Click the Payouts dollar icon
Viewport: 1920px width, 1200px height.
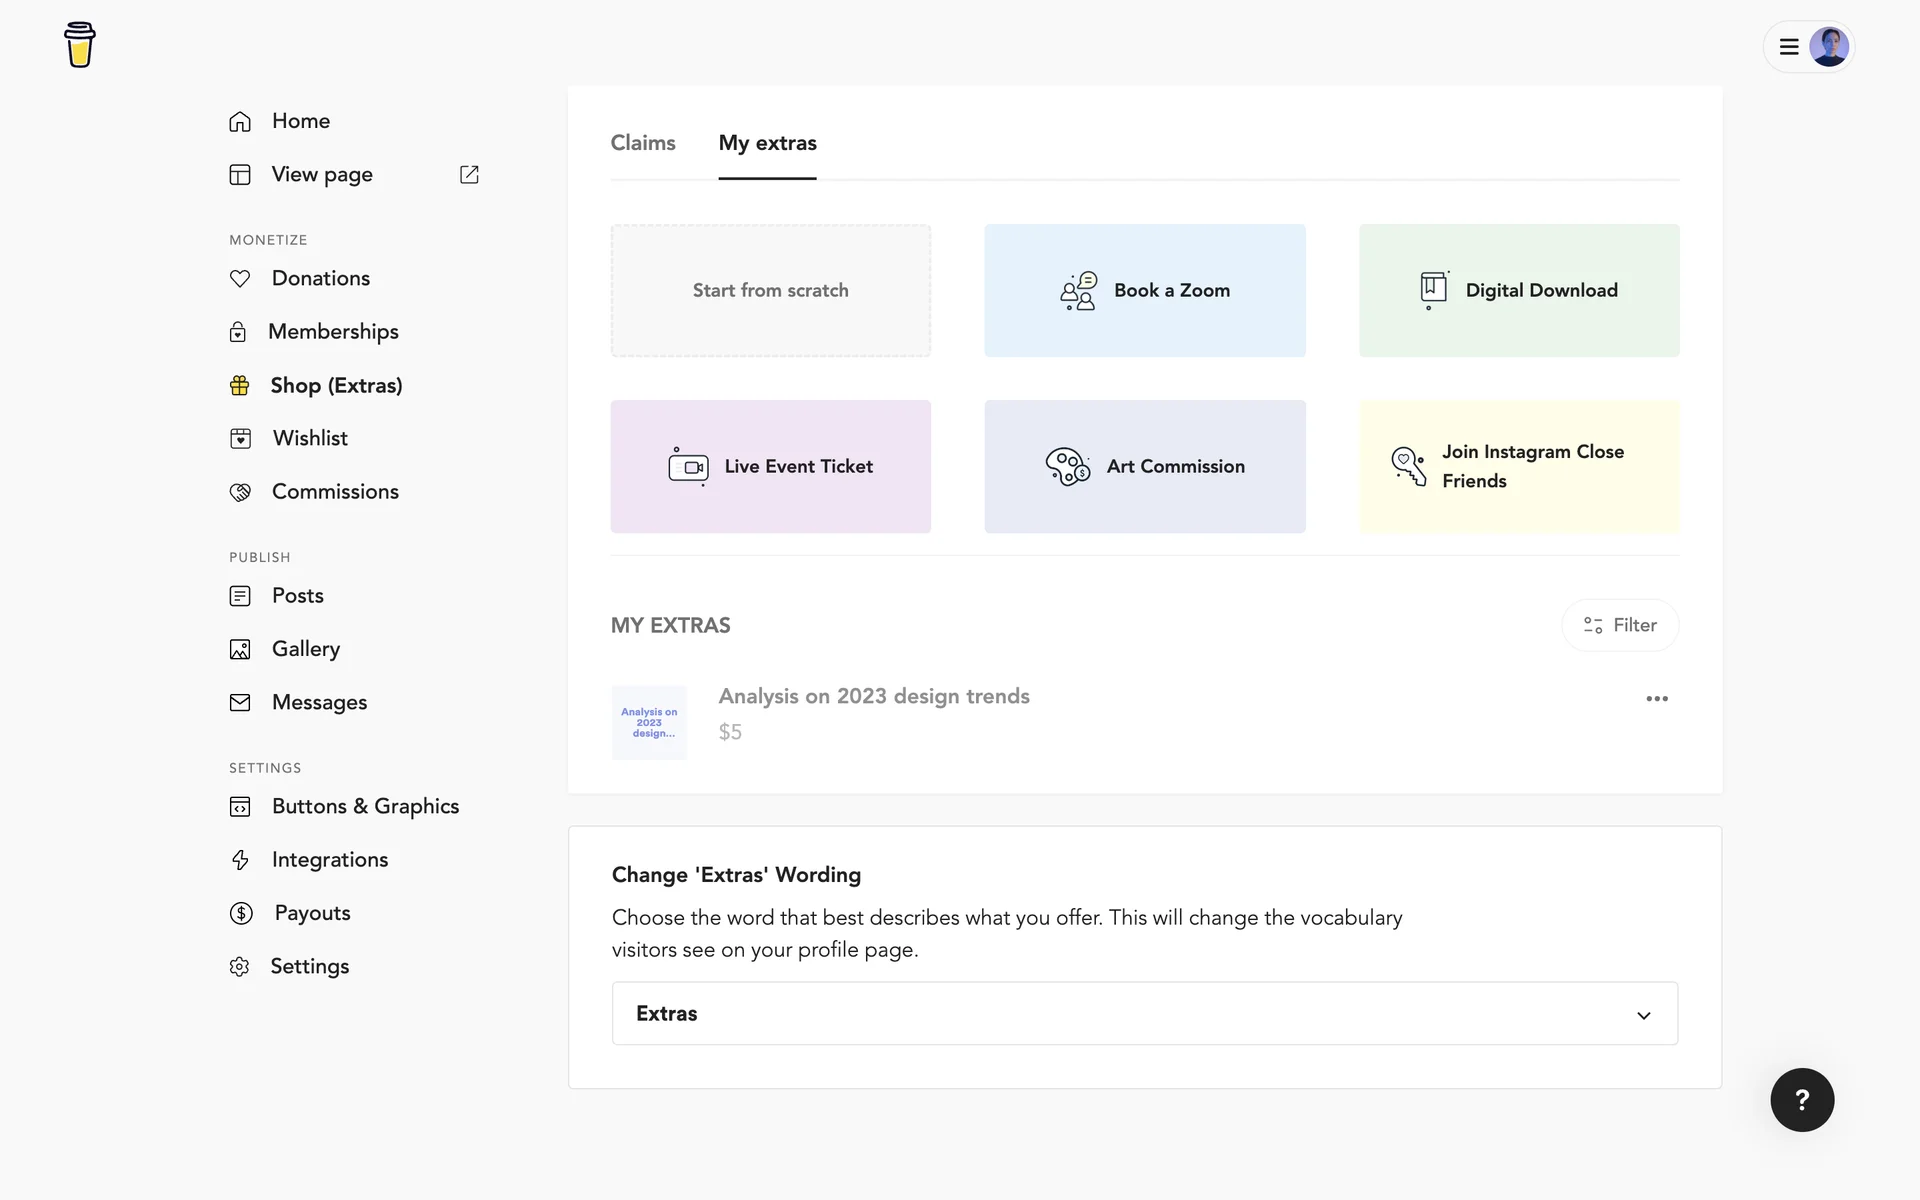coord(241,913)
